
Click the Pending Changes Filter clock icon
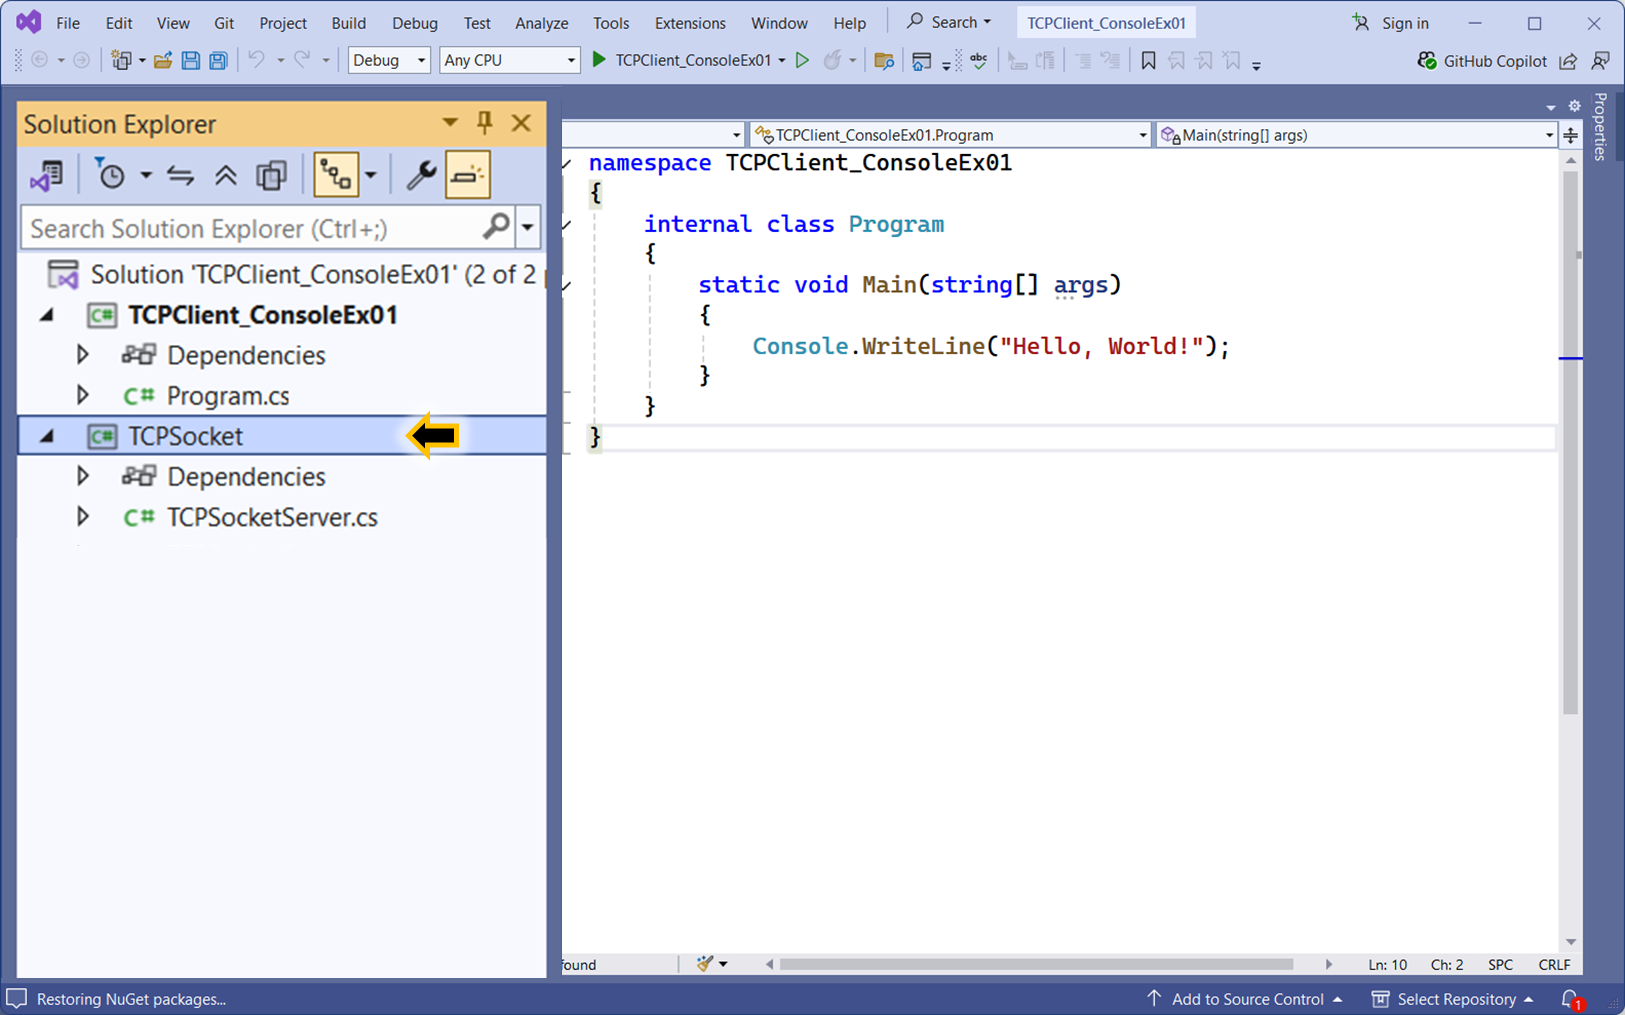tap(110, 176)
